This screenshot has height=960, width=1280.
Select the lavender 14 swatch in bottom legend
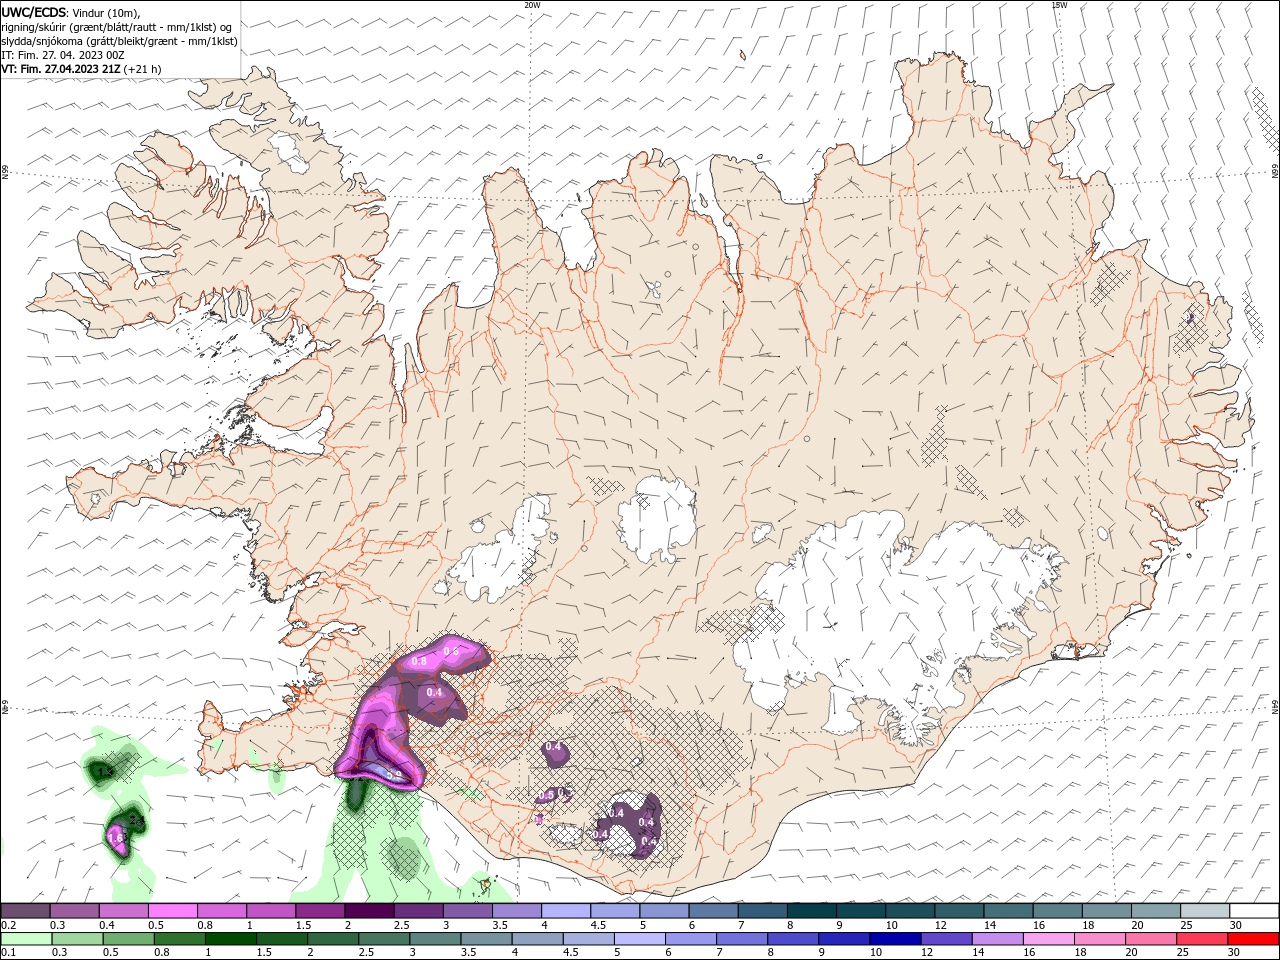point(997,939)
